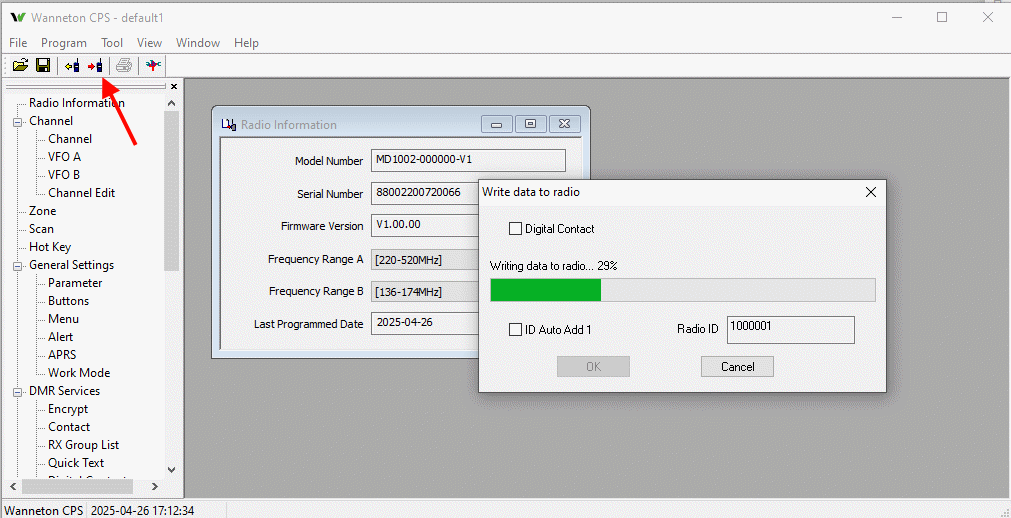
Task: Click the Radio ID input field
Action: (x=791, y=330)
